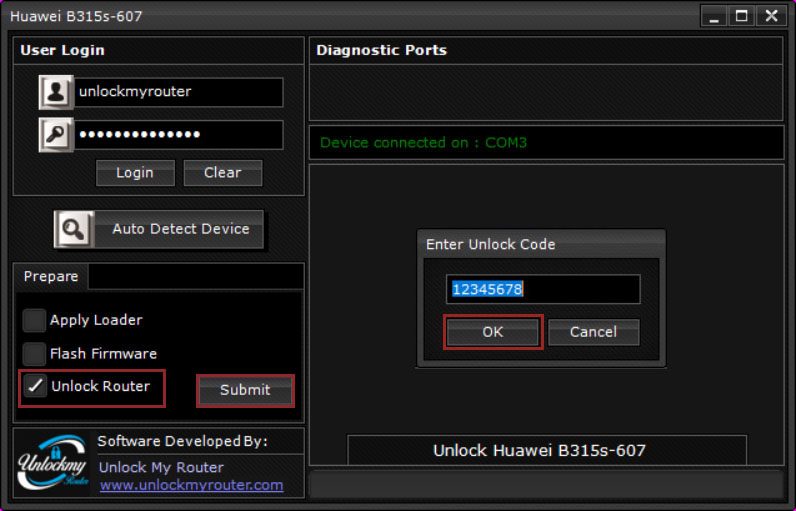This screenshot has width=796, height=511.
Task: Focus the username field containing unlockmyrouter
Action: click(x=179, y=92)
